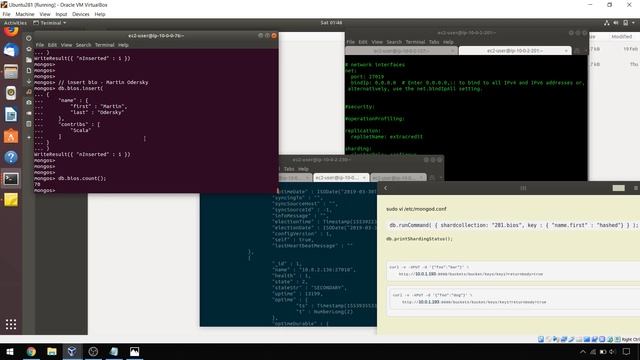Screen dimensions: 640x360
Task: Open VirtualBox Input menu
Action: (x=61, y=14)
